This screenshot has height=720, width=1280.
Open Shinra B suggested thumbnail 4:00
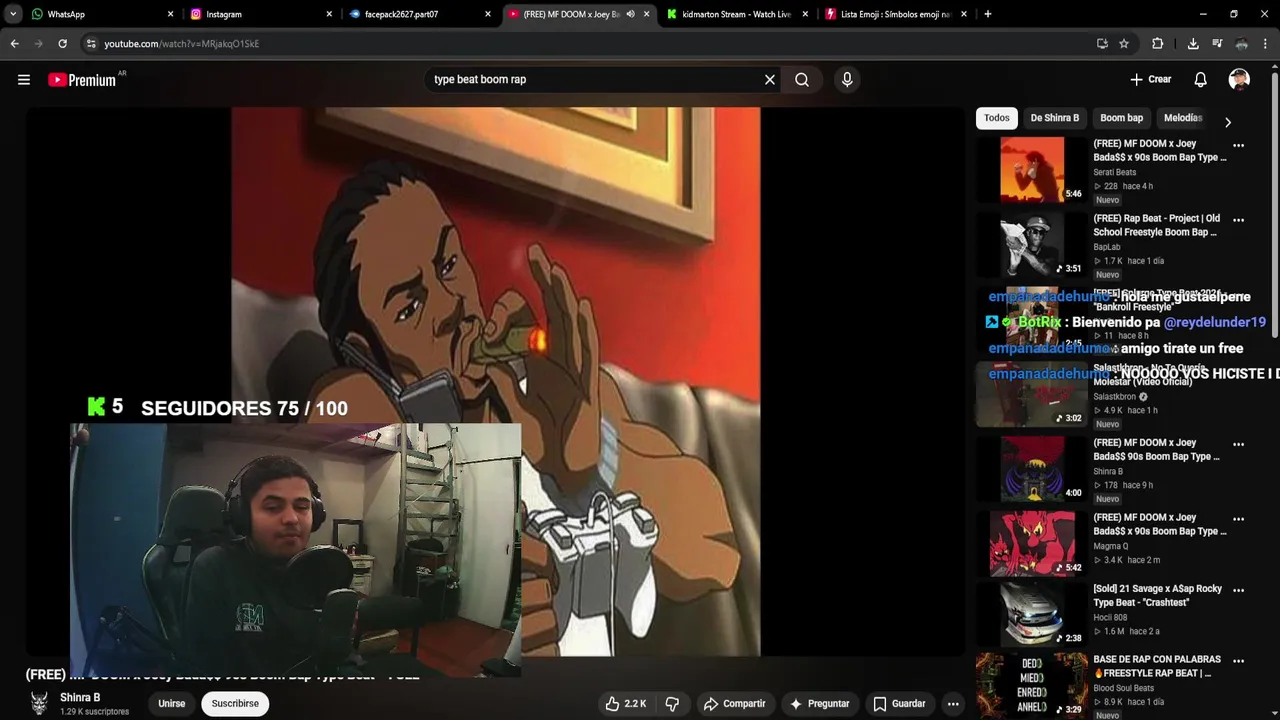tap(1032, 469)
